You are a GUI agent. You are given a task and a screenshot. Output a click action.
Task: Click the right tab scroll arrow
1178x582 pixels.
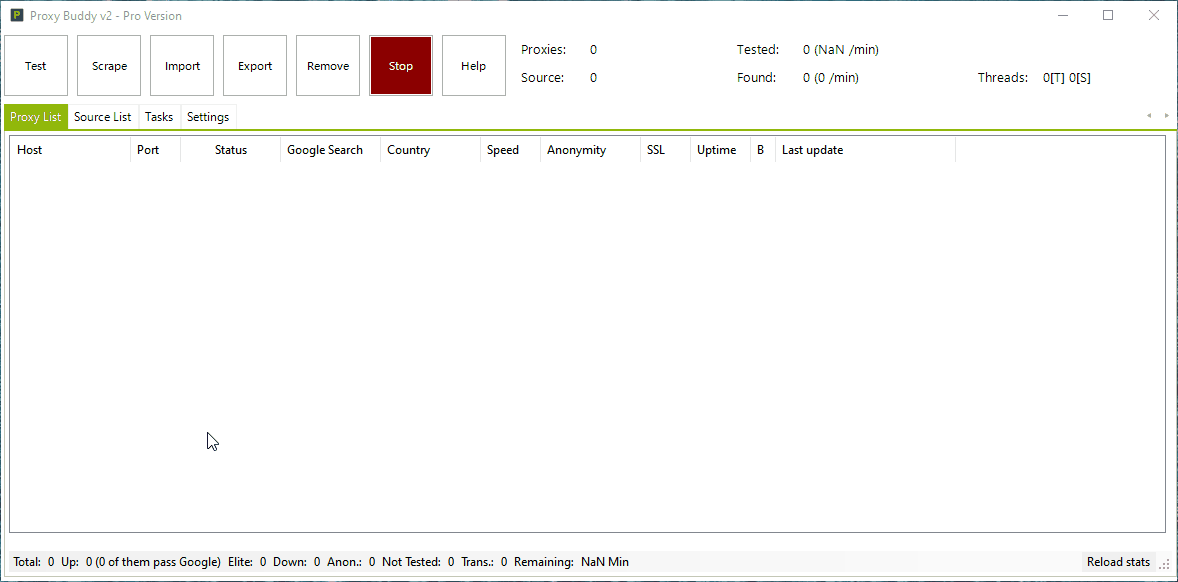1166,116
